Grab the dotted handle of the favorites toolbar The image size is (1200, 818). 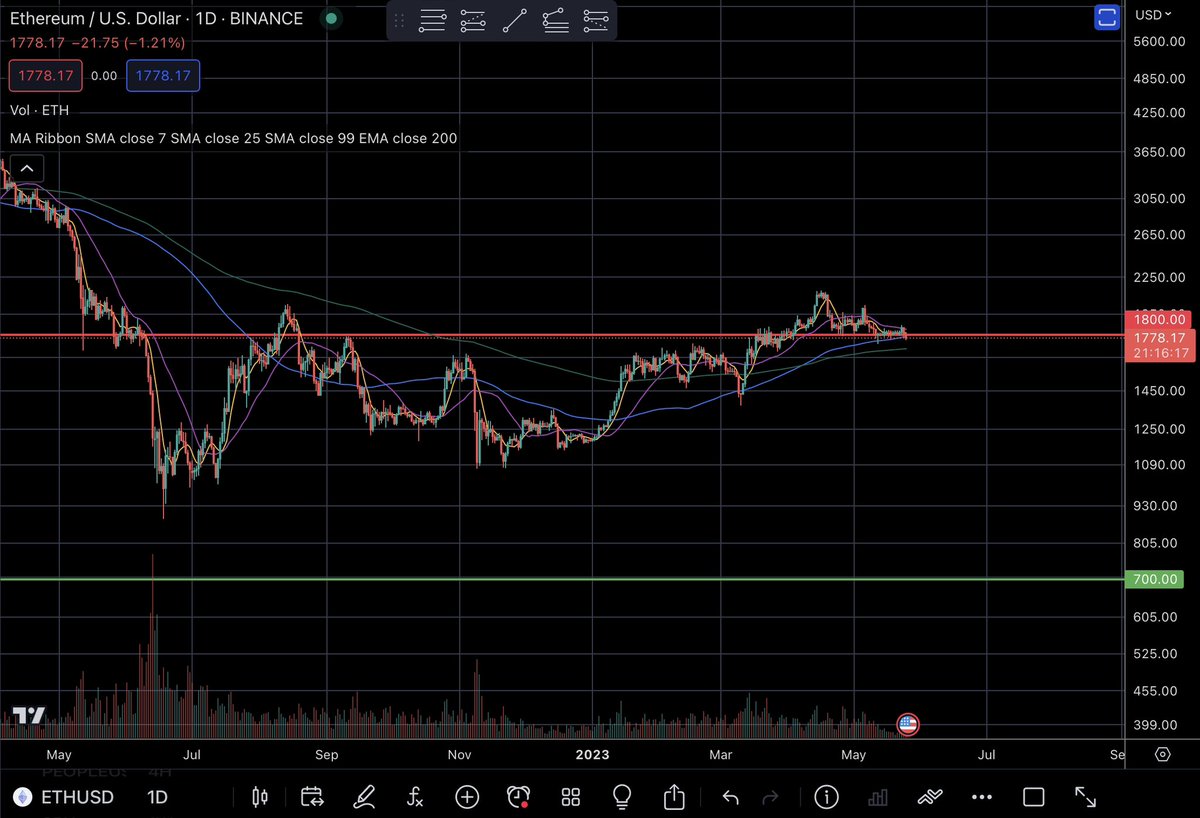tap(400, 20)
